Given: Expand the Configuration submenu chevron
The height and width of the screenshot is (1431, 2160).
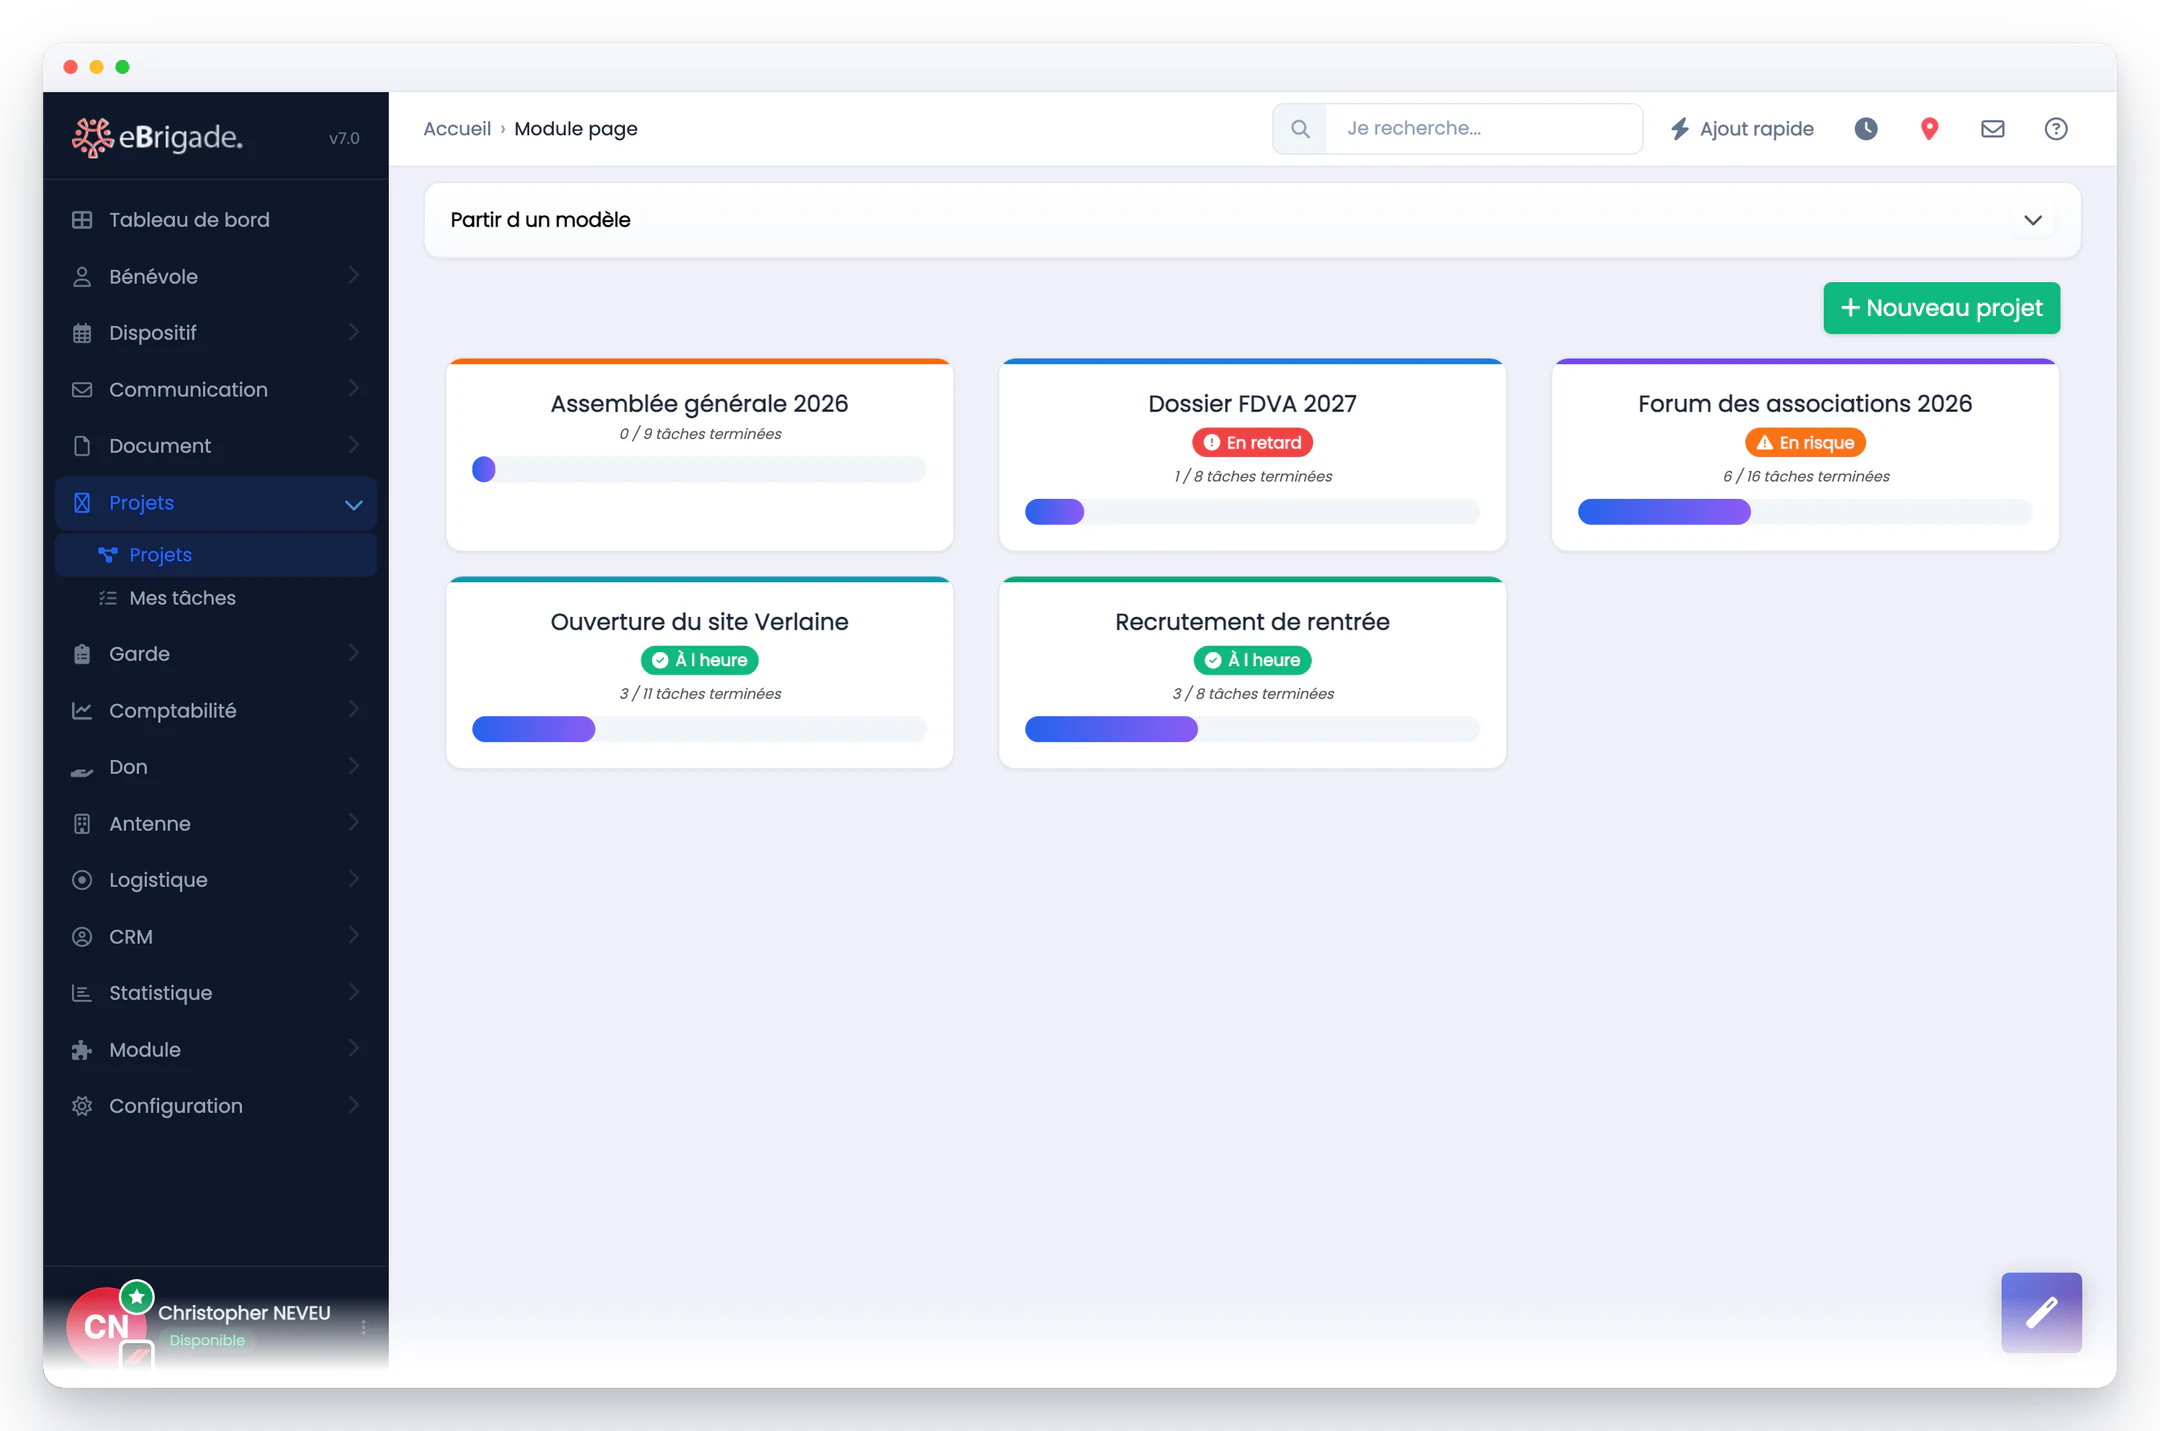Looking at the screenshot, I should point(354,1105).
